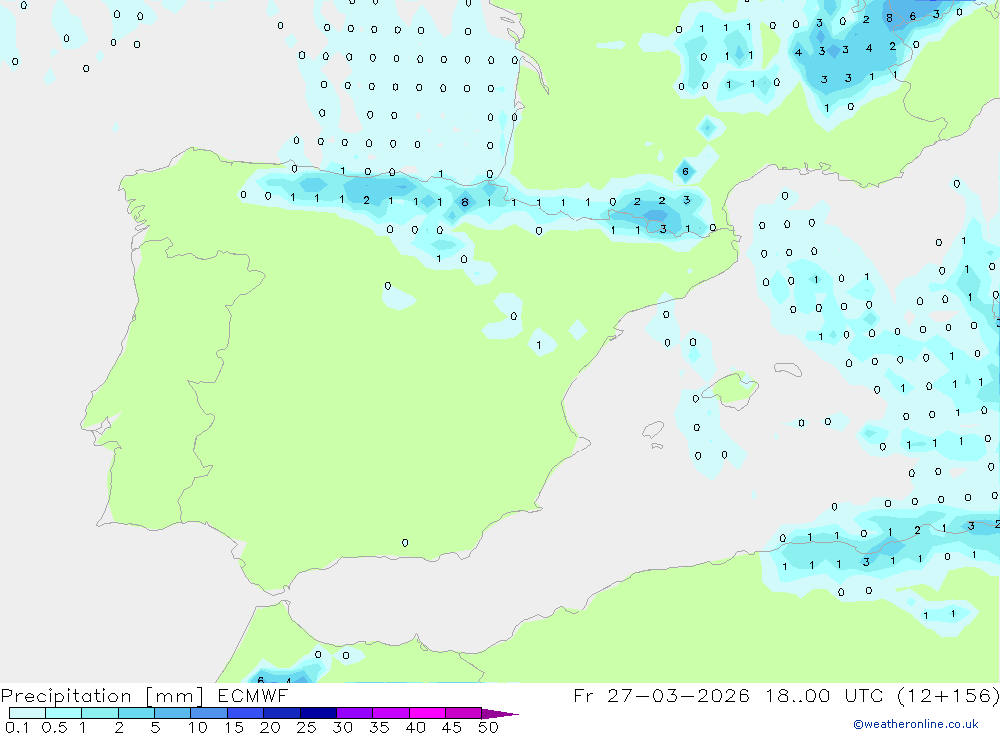Click the legend label '0.5'
Screen dimensions: 1000x733
coord(54,727)
